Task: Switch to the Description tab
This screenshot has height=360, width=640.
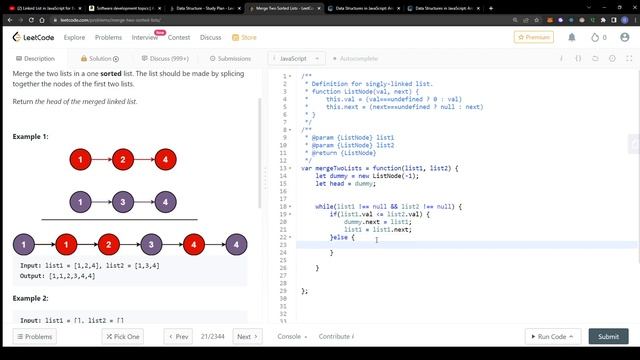Action: (x=35, y=58)
